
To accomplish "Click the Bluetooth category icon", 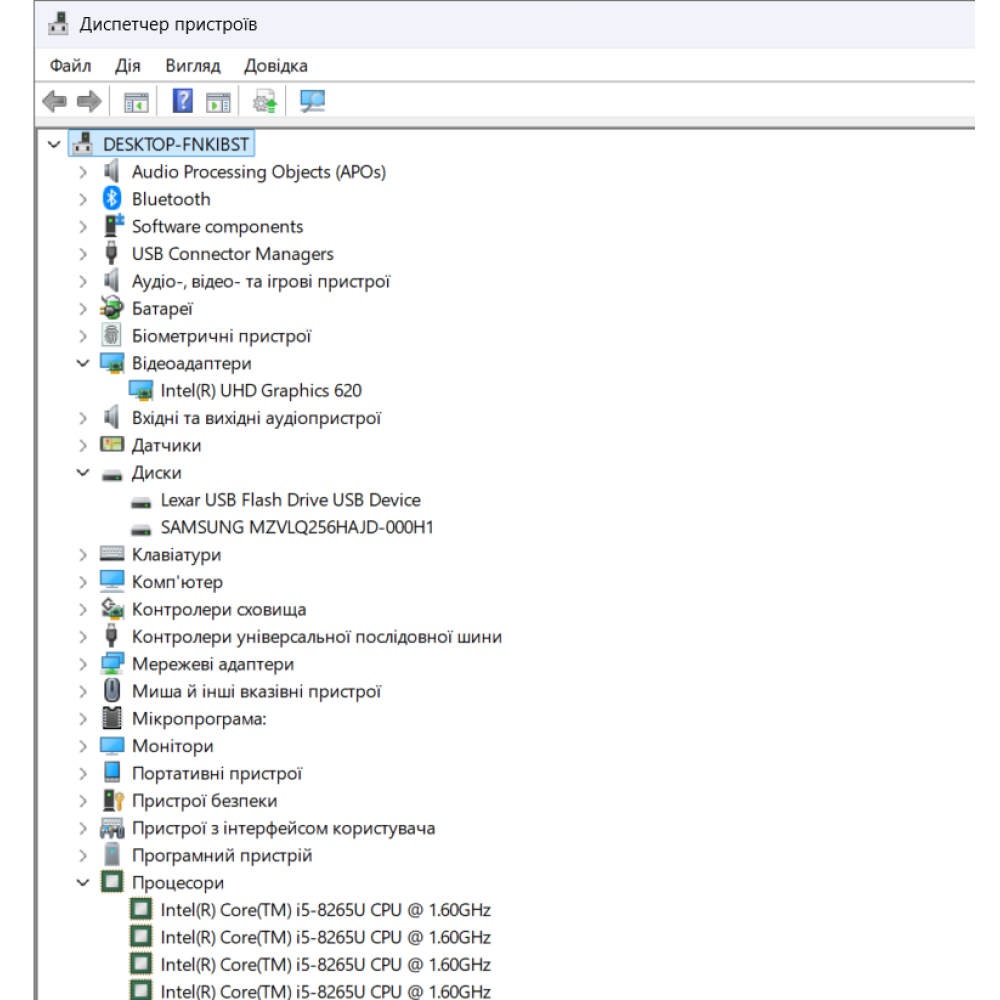I will (112, 199).
